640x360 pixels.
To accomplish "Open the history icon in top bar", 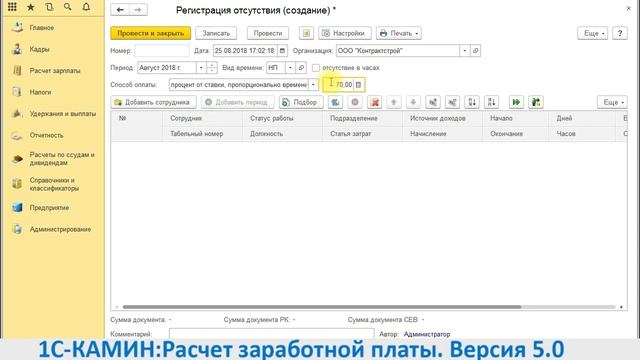I will 49,7.
